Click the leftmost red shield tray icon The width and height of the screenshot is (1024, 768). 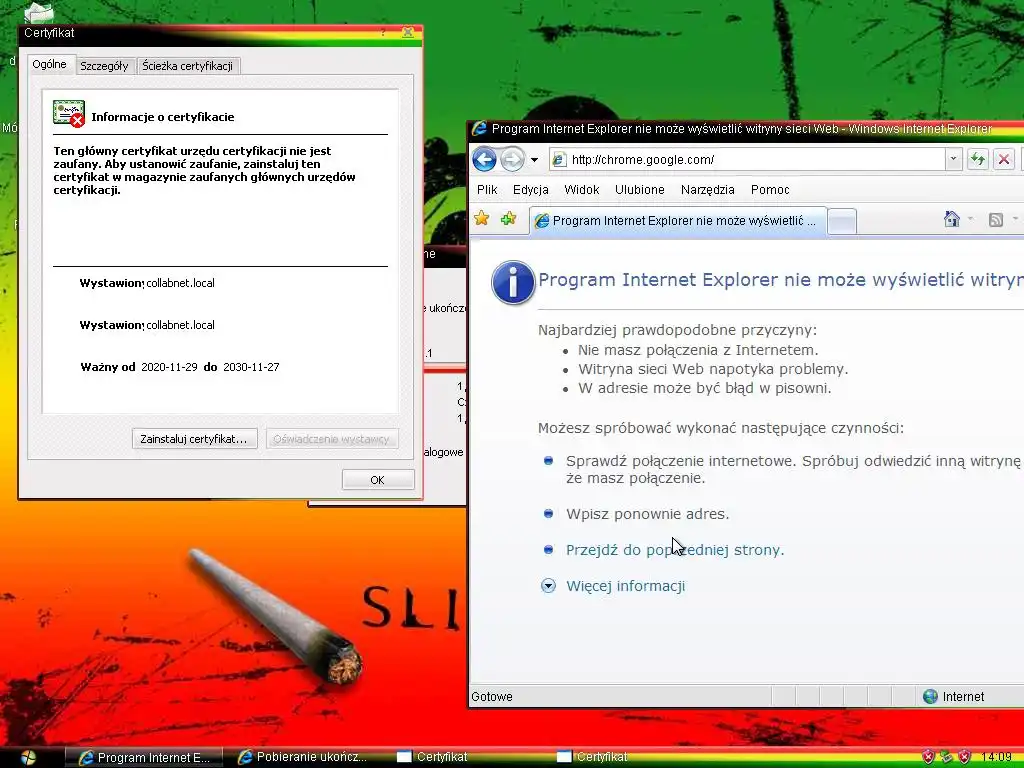coord(927,757)
